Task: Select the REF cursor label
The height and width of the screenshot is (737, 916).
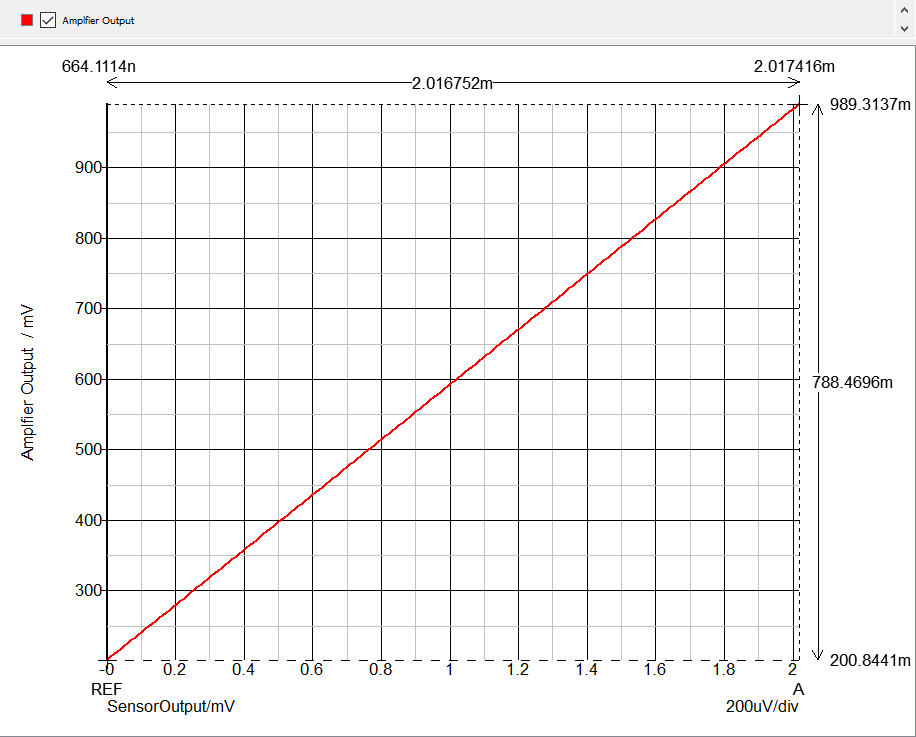Action: coord(106,689)
